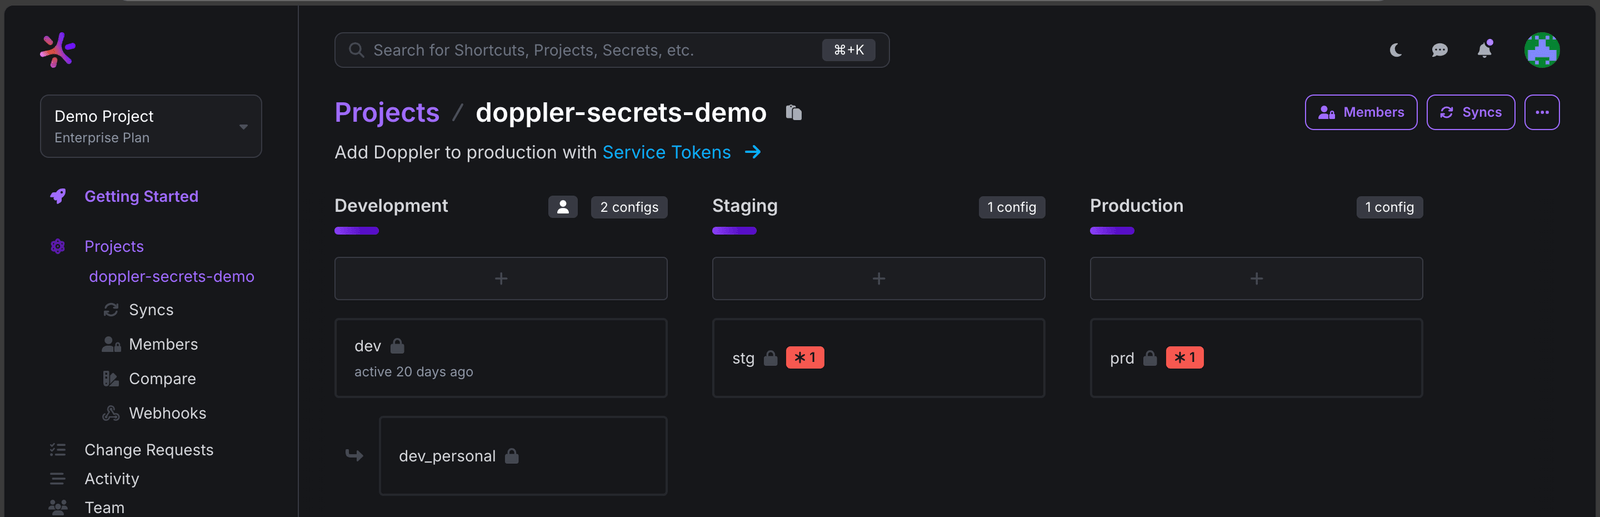The height and width of the screenshot is (517, 1600).
Task: Click the '2 configs' badge in Development
Action: point(629,207)
